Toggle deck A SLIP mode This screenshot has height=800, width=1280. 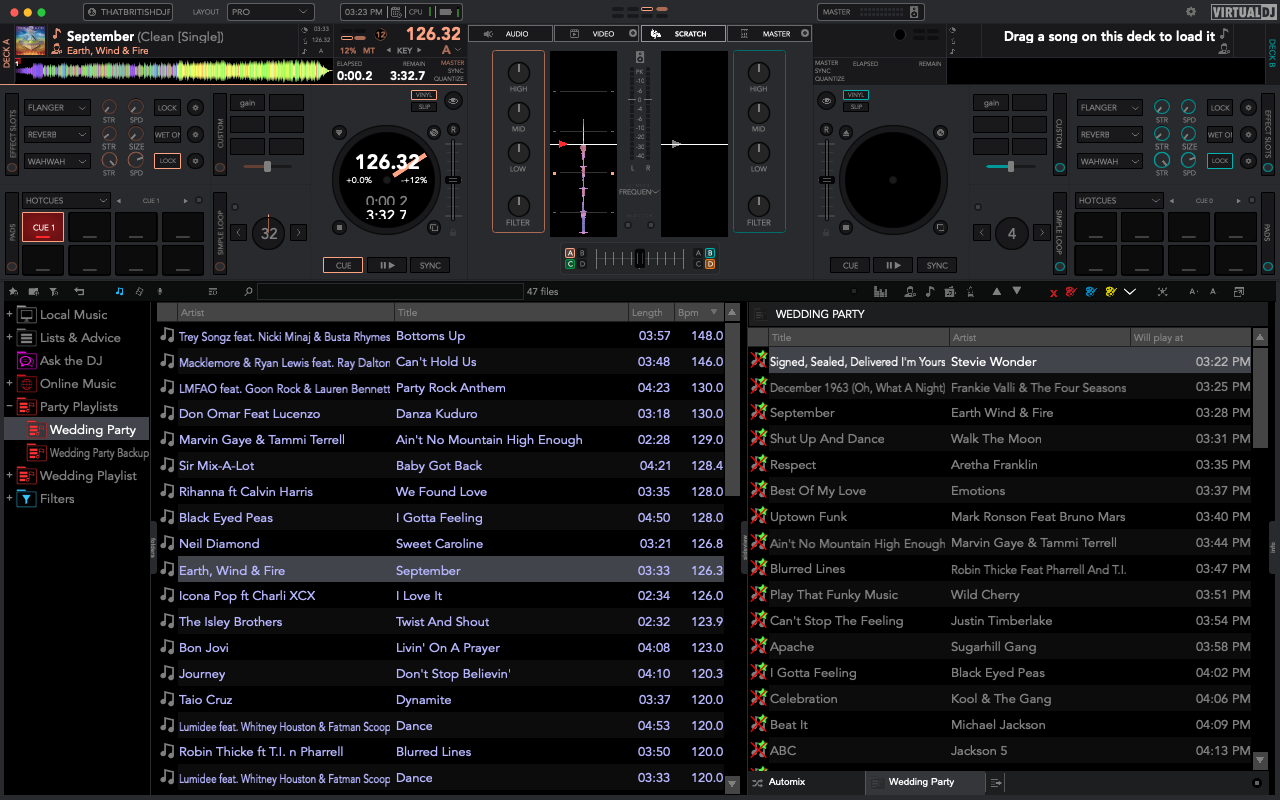point(424,107)
